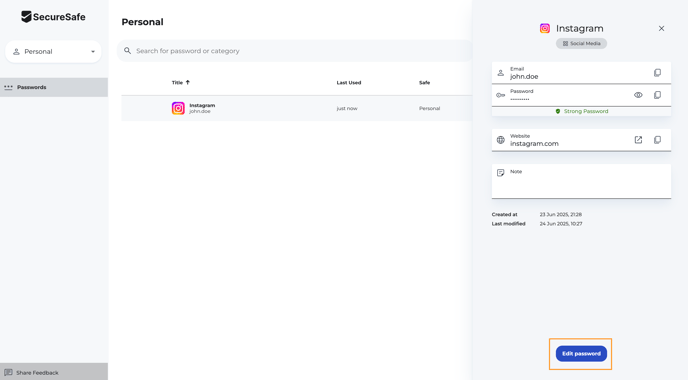Copy the john.doe email field value
Image resolution: width=688 pixels, height=380 pixels.
pyautogui.click(x=657, y=73)
